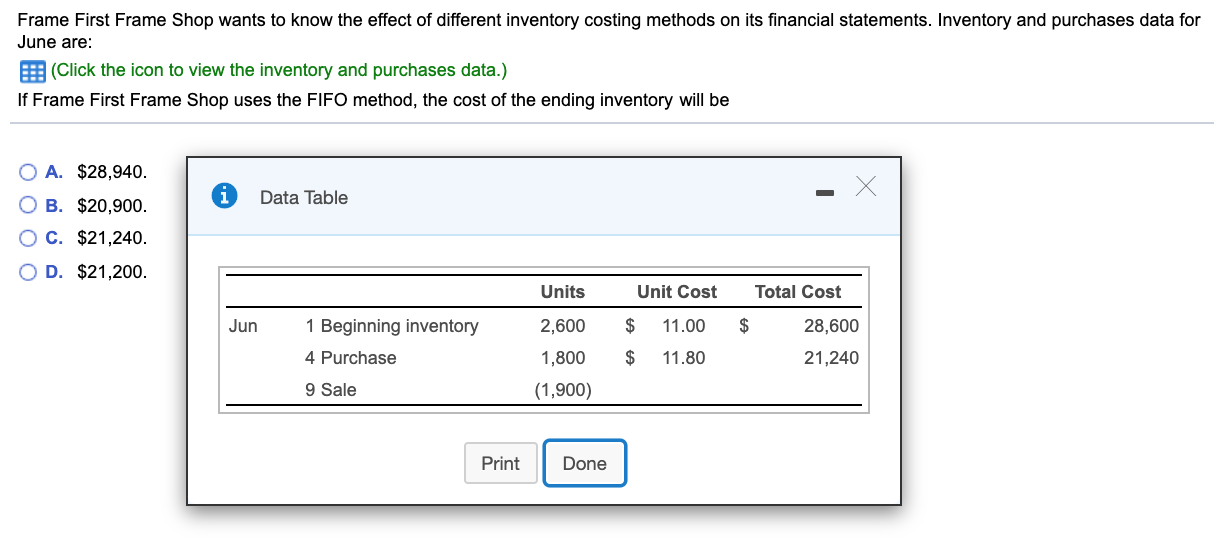The width and height of the screenshot is (1214, 542).
Task: Select the Beginning inventory row label
Action: tap(391, 326)
